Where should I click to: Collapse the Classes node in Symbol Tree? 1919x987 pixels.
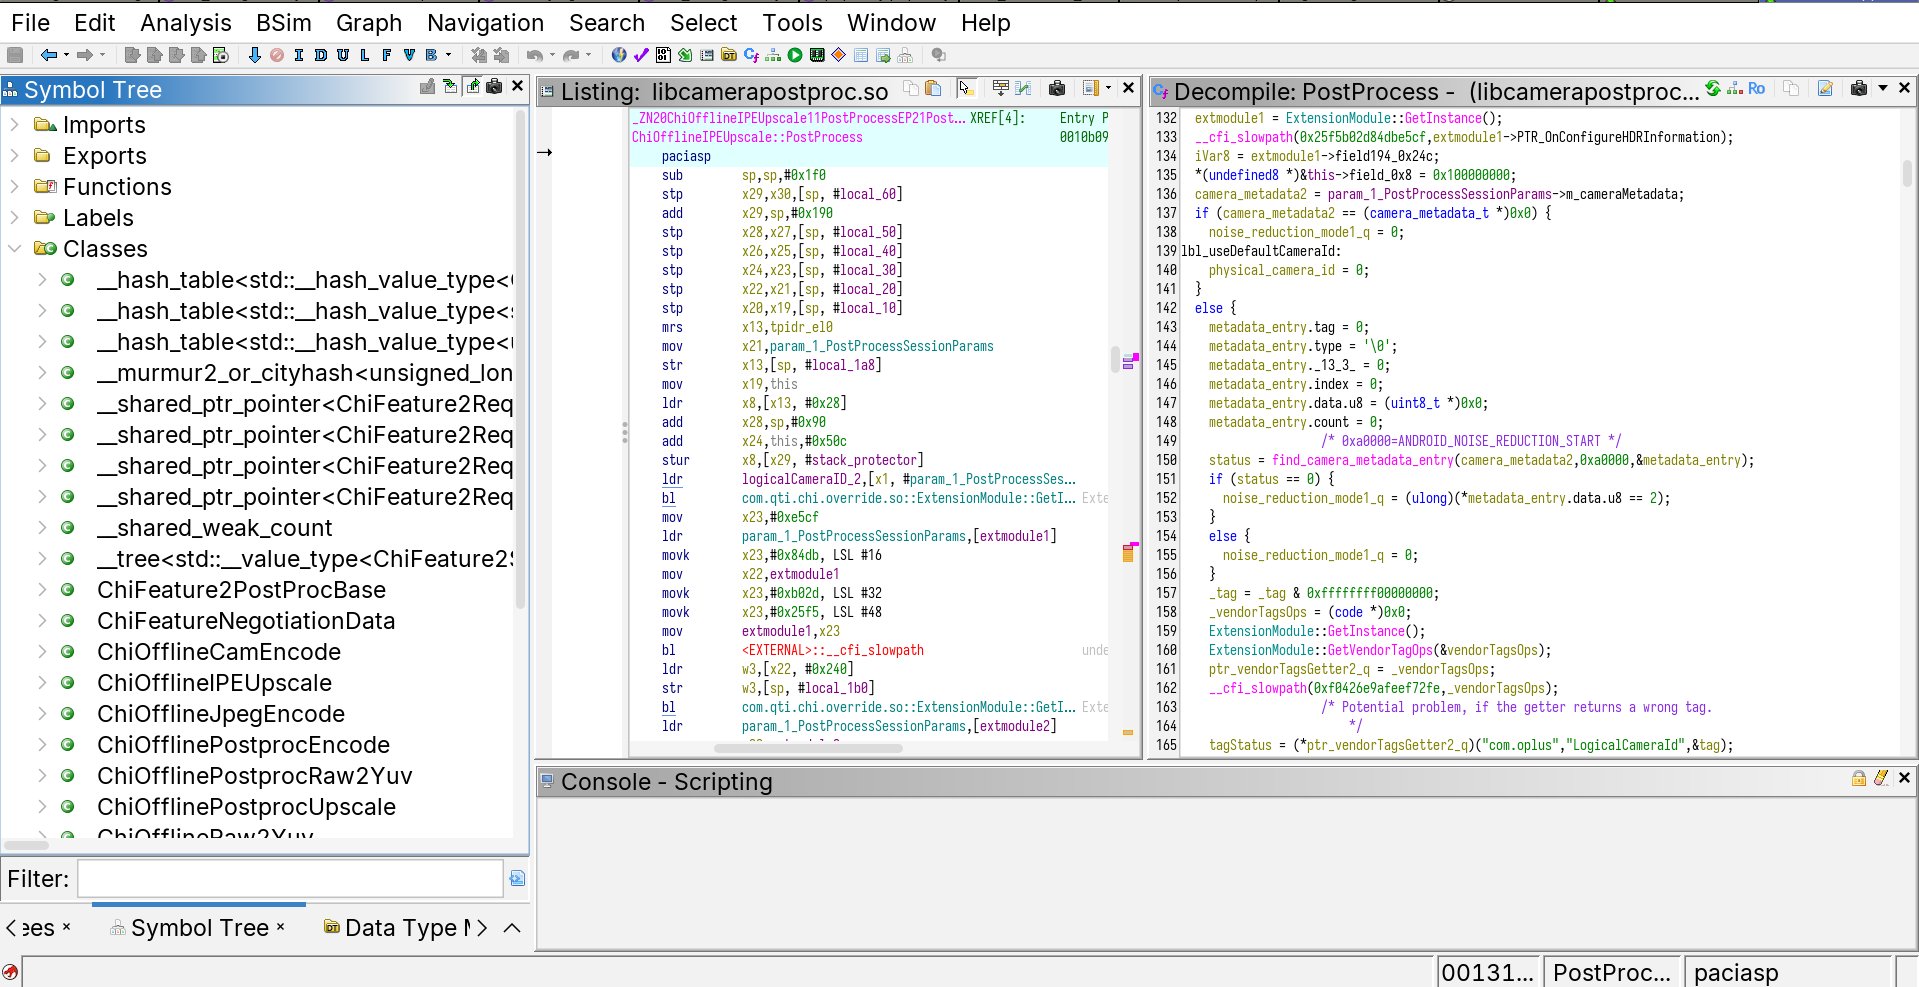tap(14, 249)
